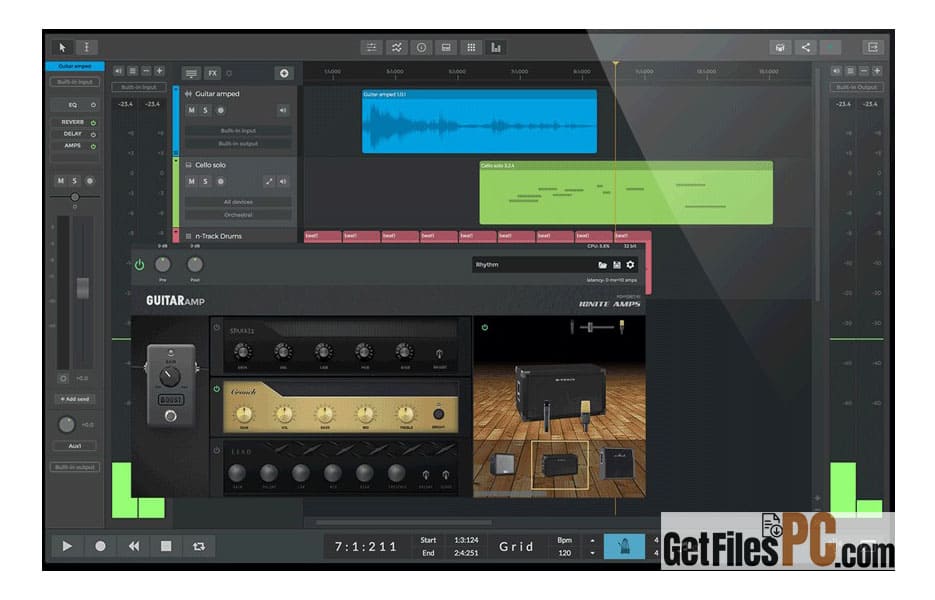
Task: Click the automation envelopes icon in top toolbar
Action: (x=397, y=48)
